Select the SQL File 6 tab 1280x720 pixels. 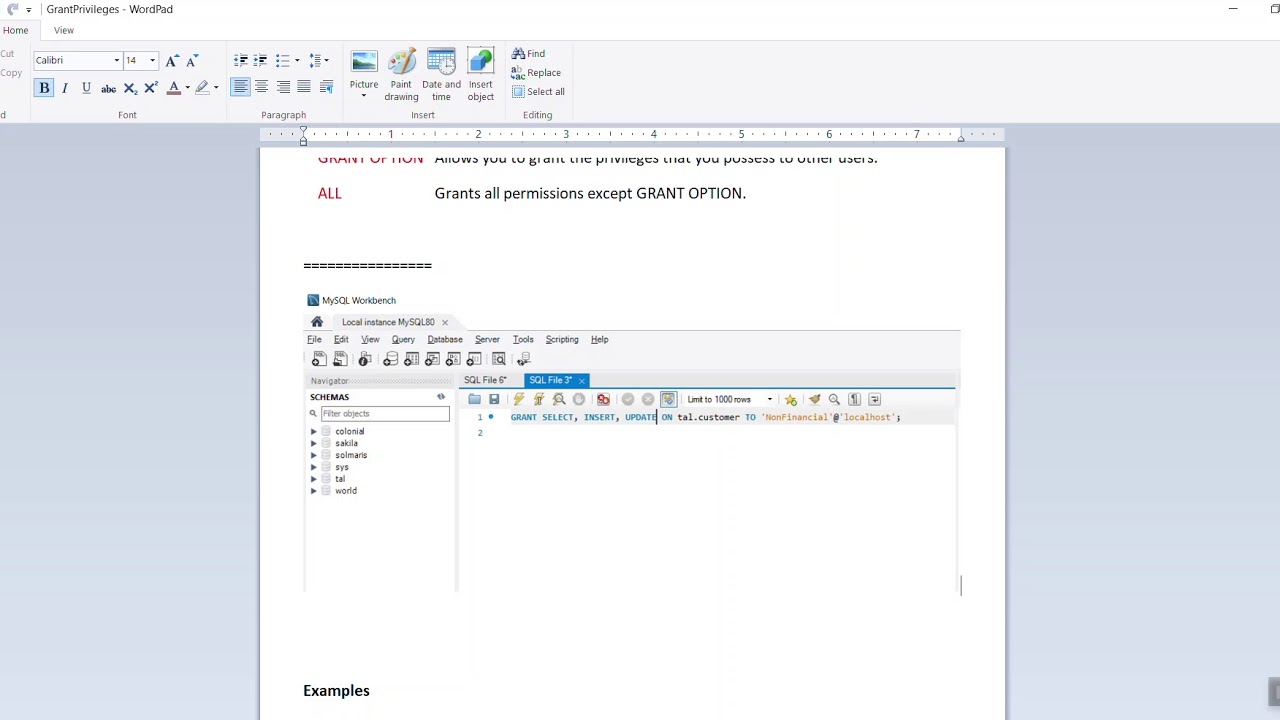click(x=486, y=380)
